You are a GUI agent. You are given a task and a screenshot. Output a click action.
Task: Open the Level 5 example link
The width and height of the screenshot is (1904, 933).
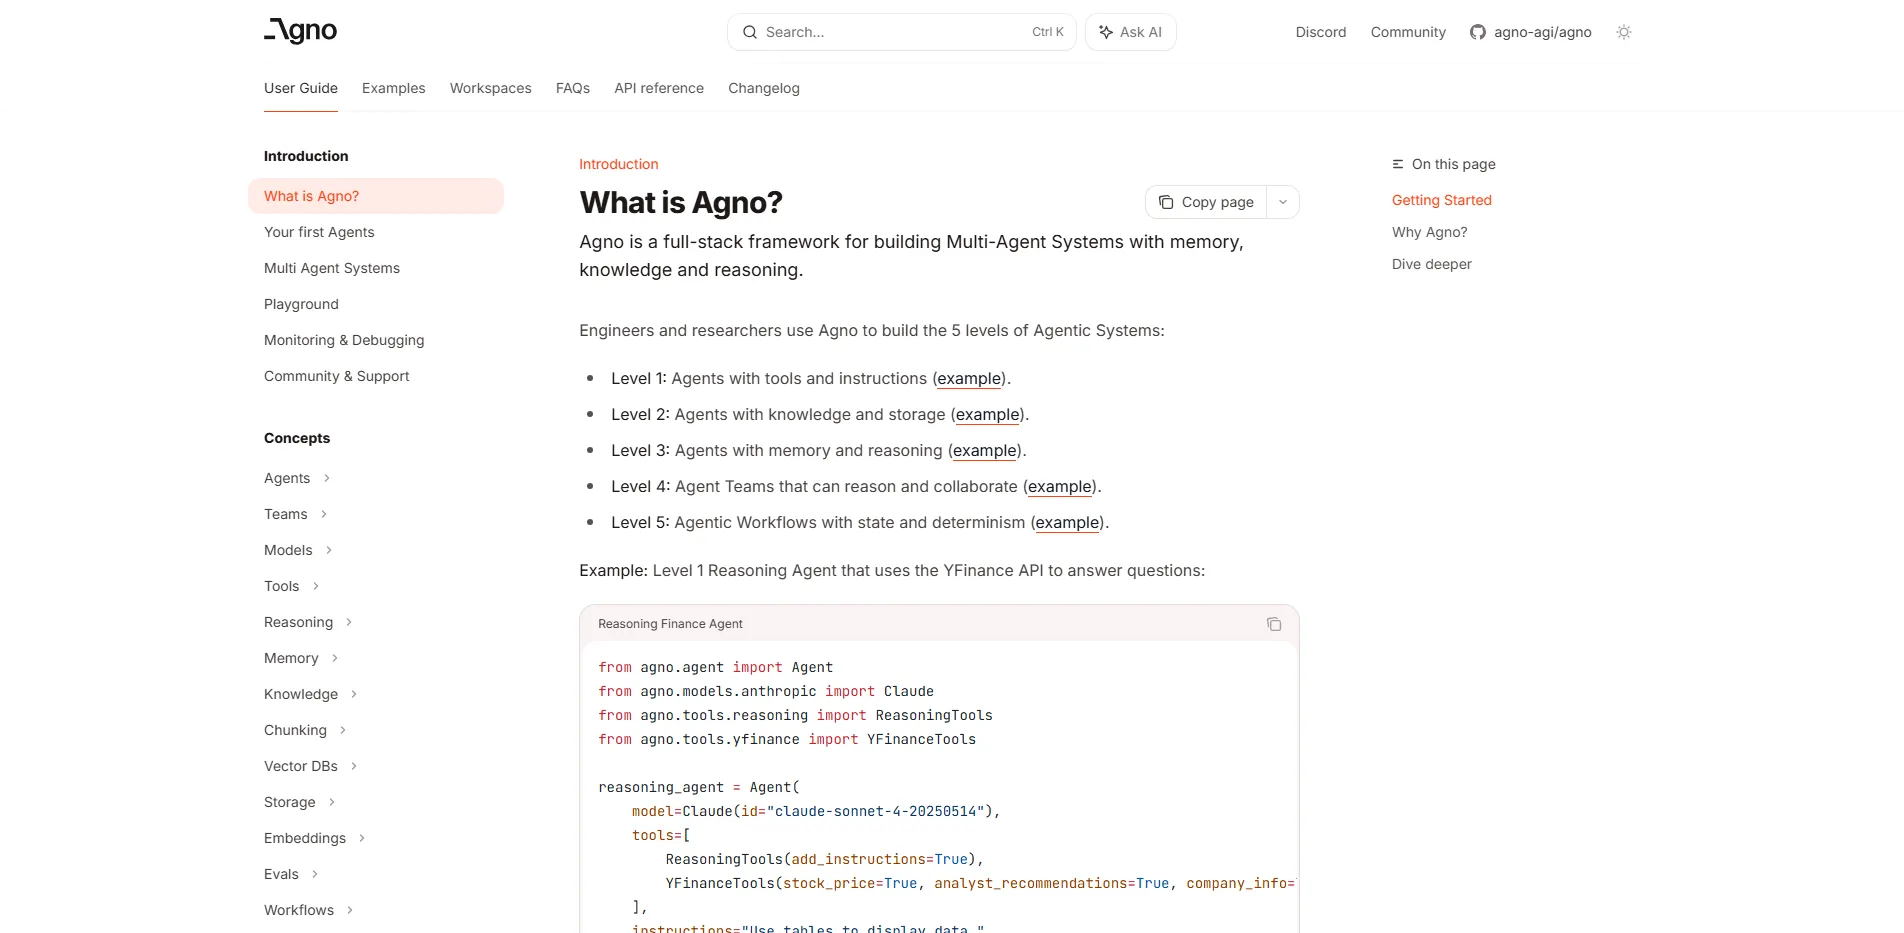pyautogui.click(x=1067, y=523)
